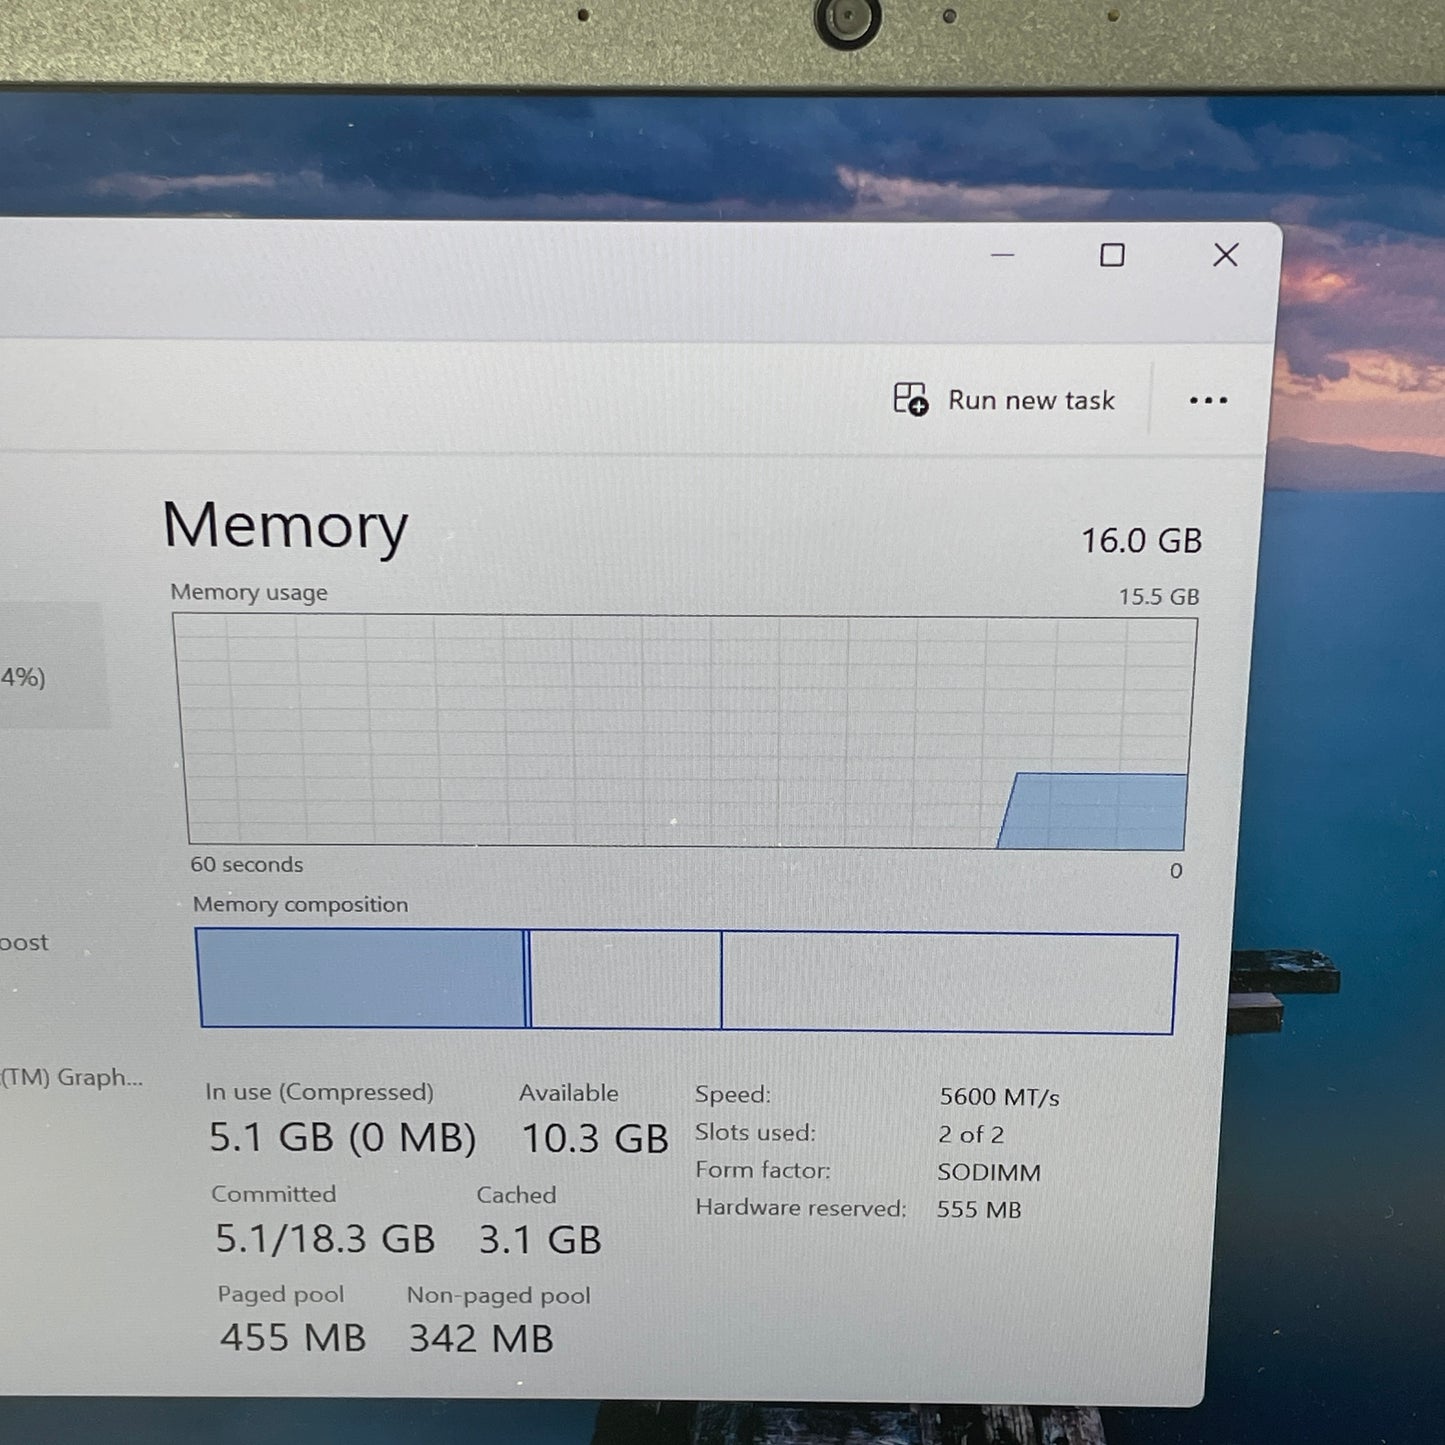The image size is (1445, 1445).
Task: Click the '60 seconds' graph label
Action: pyautogui.click(x=246, y=864)
